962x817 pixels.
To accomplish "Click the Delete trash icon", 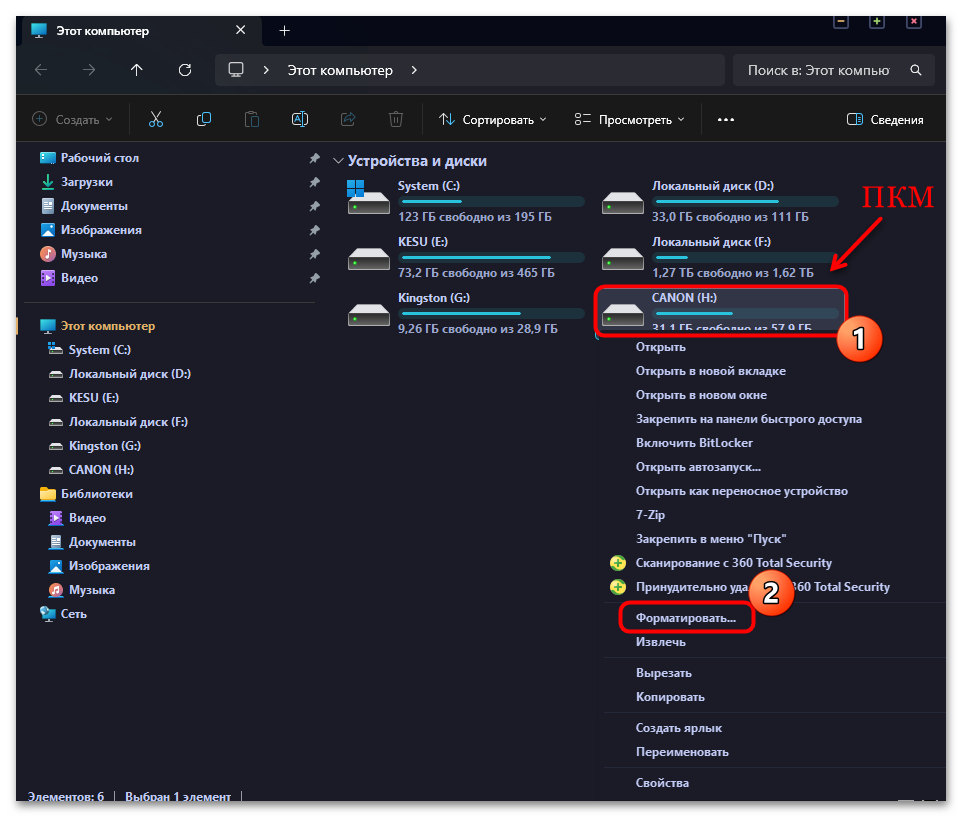I will coord(396,119).
